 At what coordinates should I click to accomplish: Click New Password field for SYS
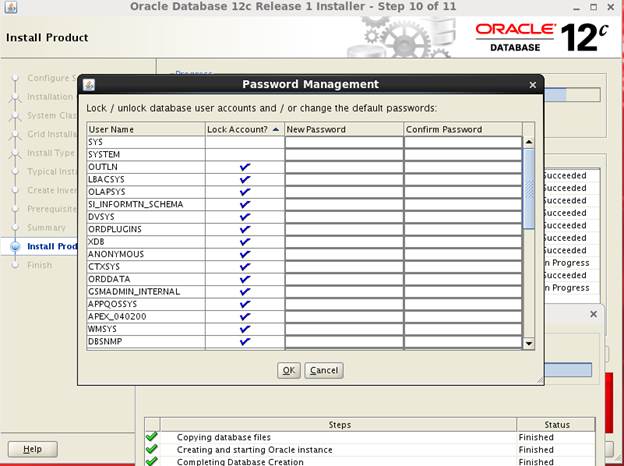(x=344, y=142)
